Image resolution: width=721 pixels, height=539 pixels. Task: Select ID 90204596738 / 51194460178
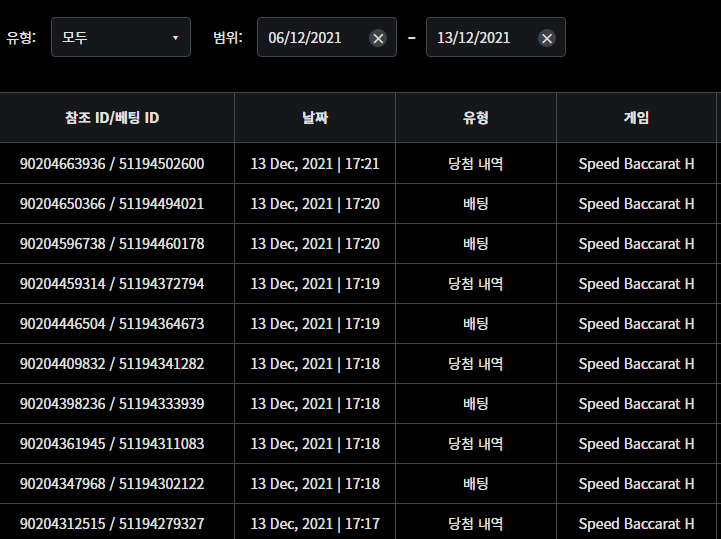pyautogui.click(x=112, y=244)
